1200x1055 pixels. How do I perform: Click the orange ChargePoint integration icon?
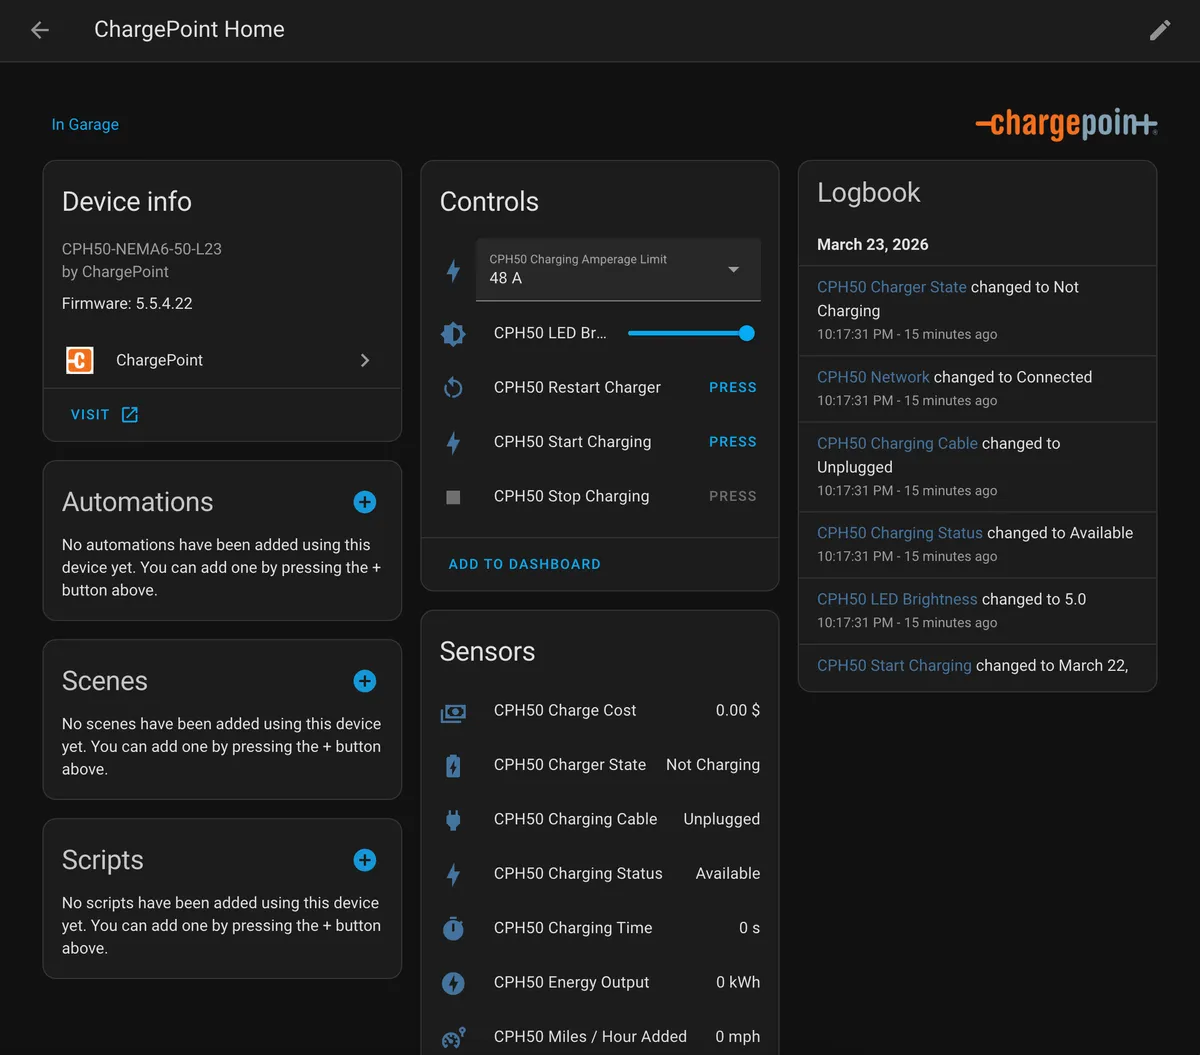tap(80, 360)
